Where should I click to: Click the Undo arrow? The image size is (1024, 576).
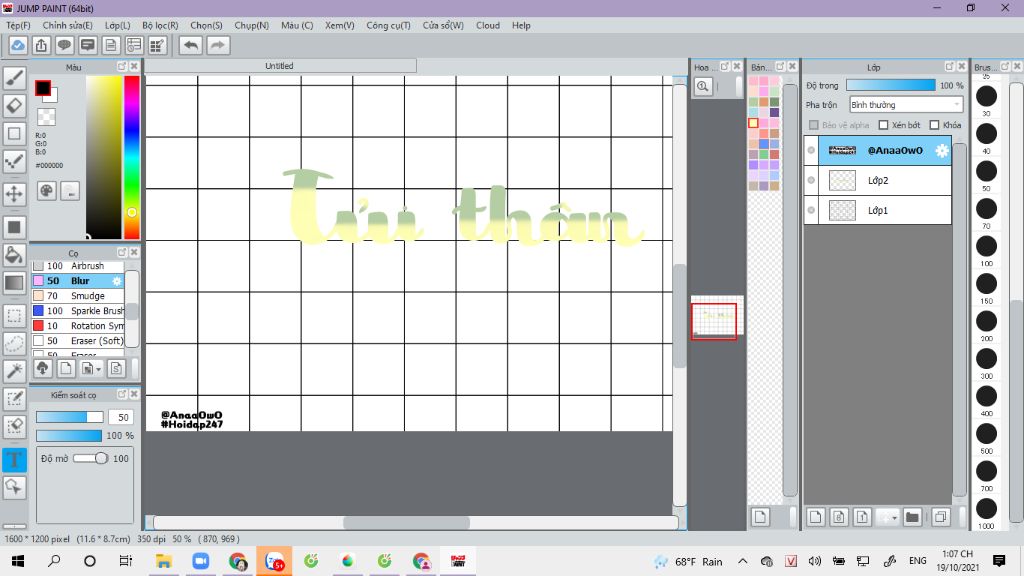pyautogui.click(x=191, y=46)
